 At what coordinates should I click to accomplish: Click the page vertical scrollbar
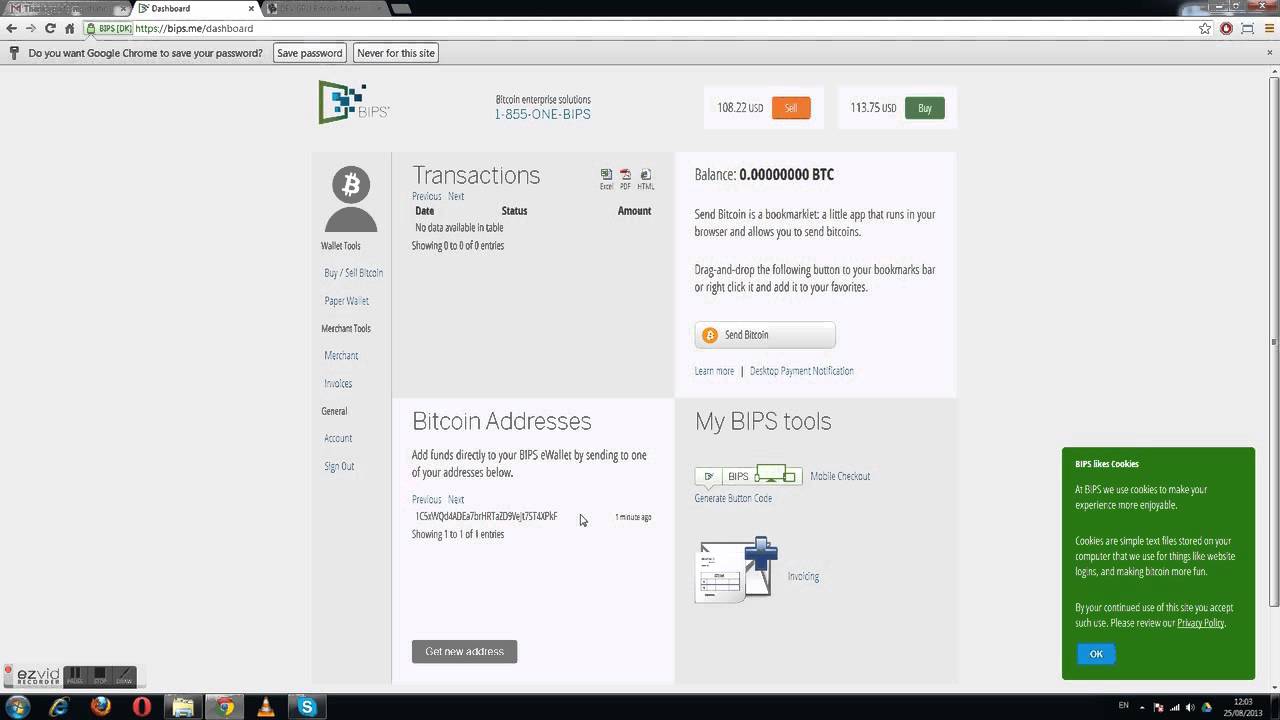(1273, 340)
